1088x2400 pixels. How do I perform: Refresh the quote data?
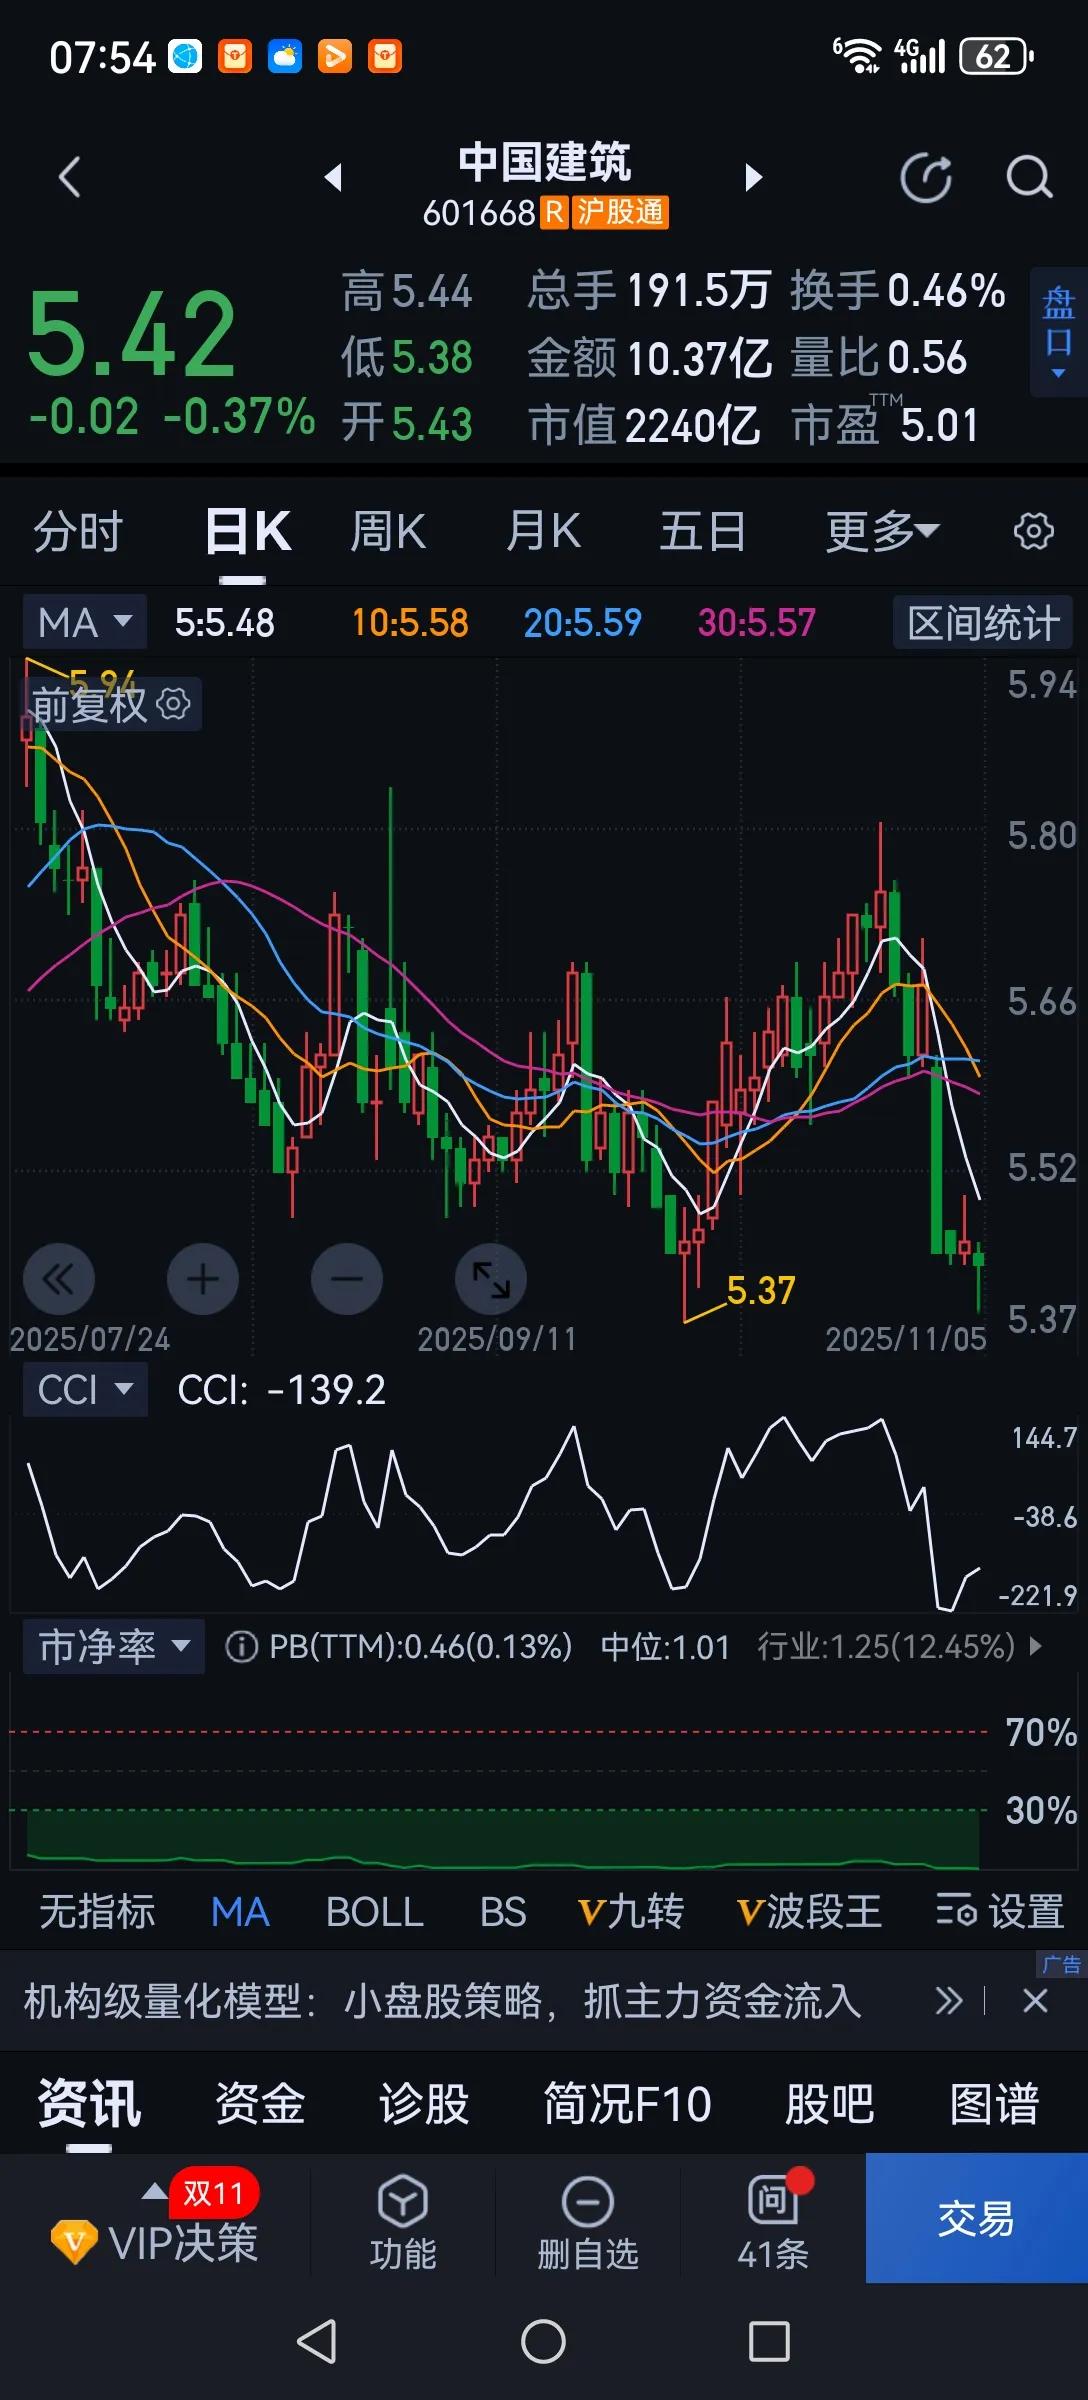pyautogui.click(x=926, y=178)
